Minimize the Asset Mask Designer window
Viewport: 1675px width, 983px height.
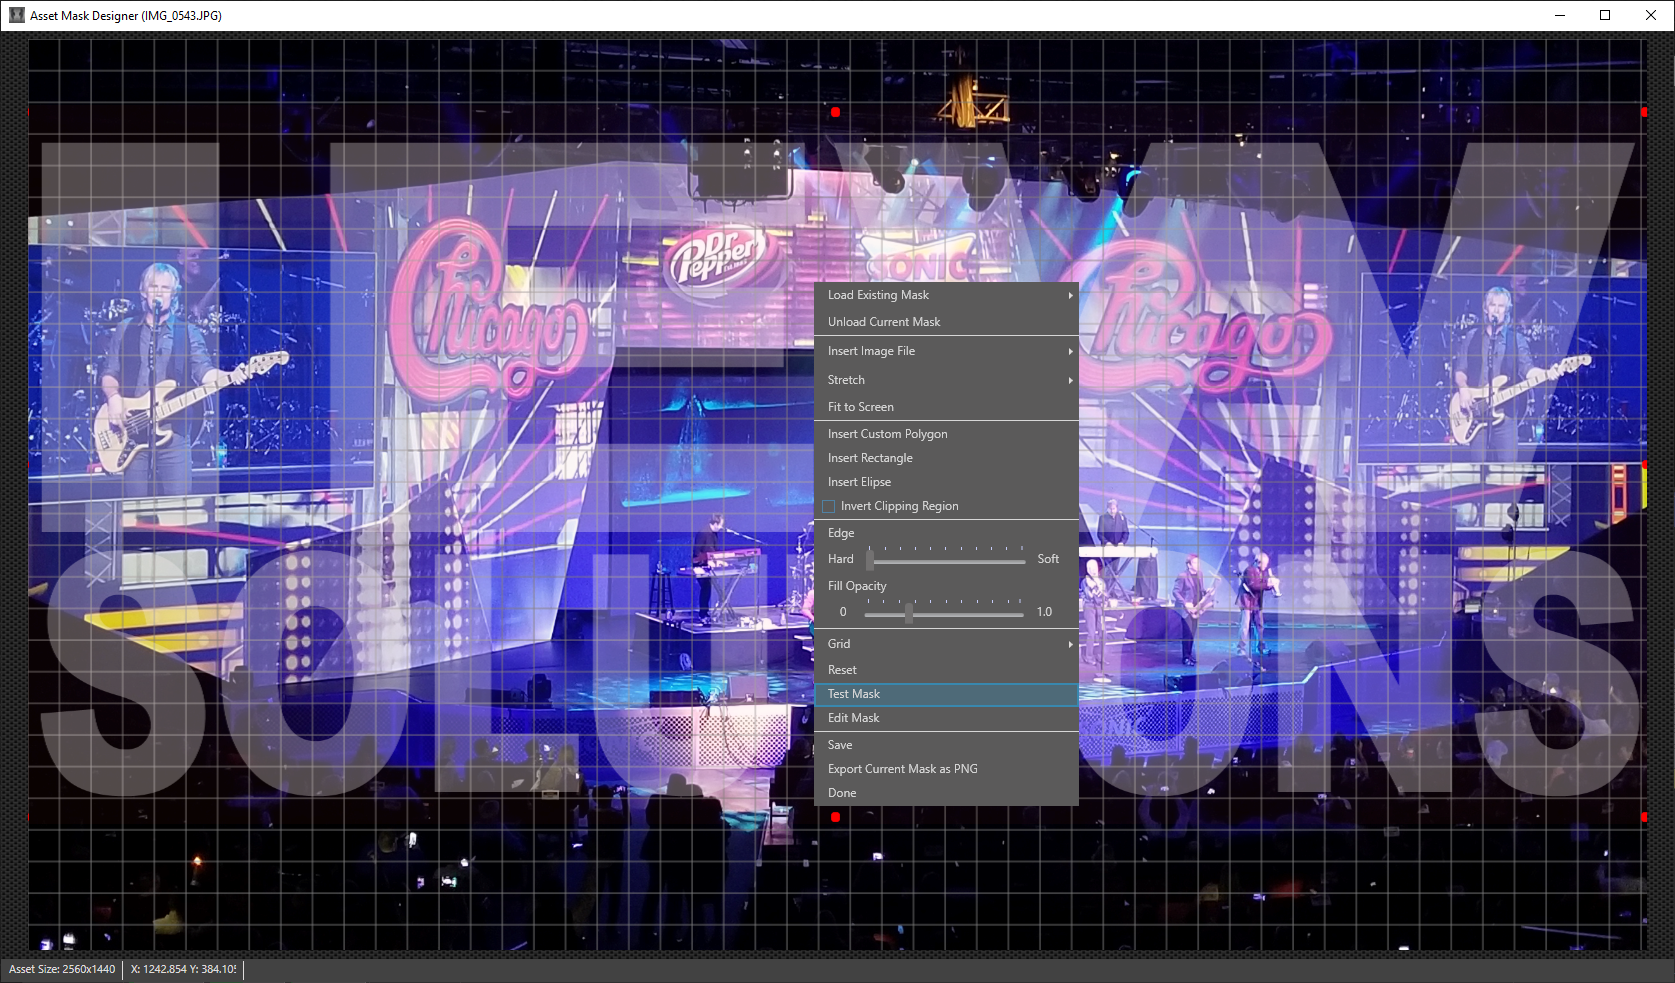click(1560, 15)
